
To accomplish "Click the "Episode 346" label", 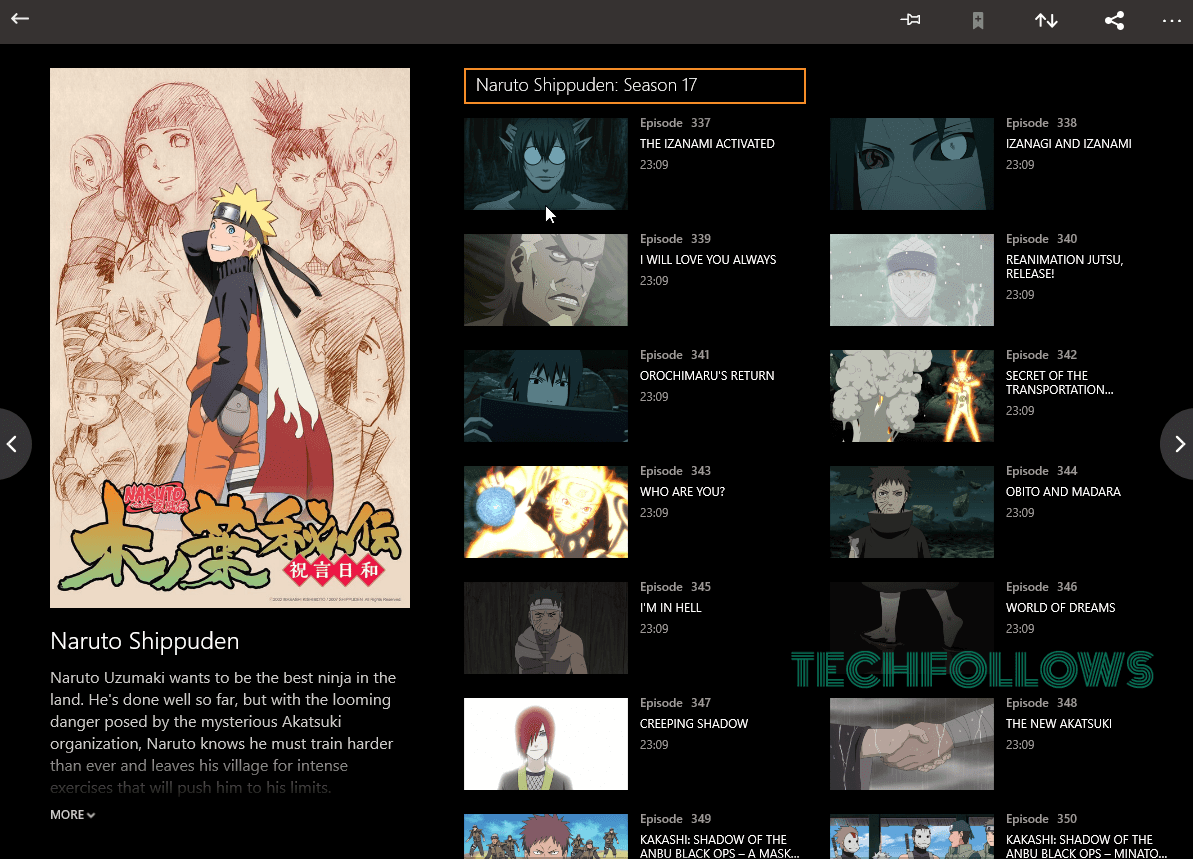I will tap(1041, 587).
